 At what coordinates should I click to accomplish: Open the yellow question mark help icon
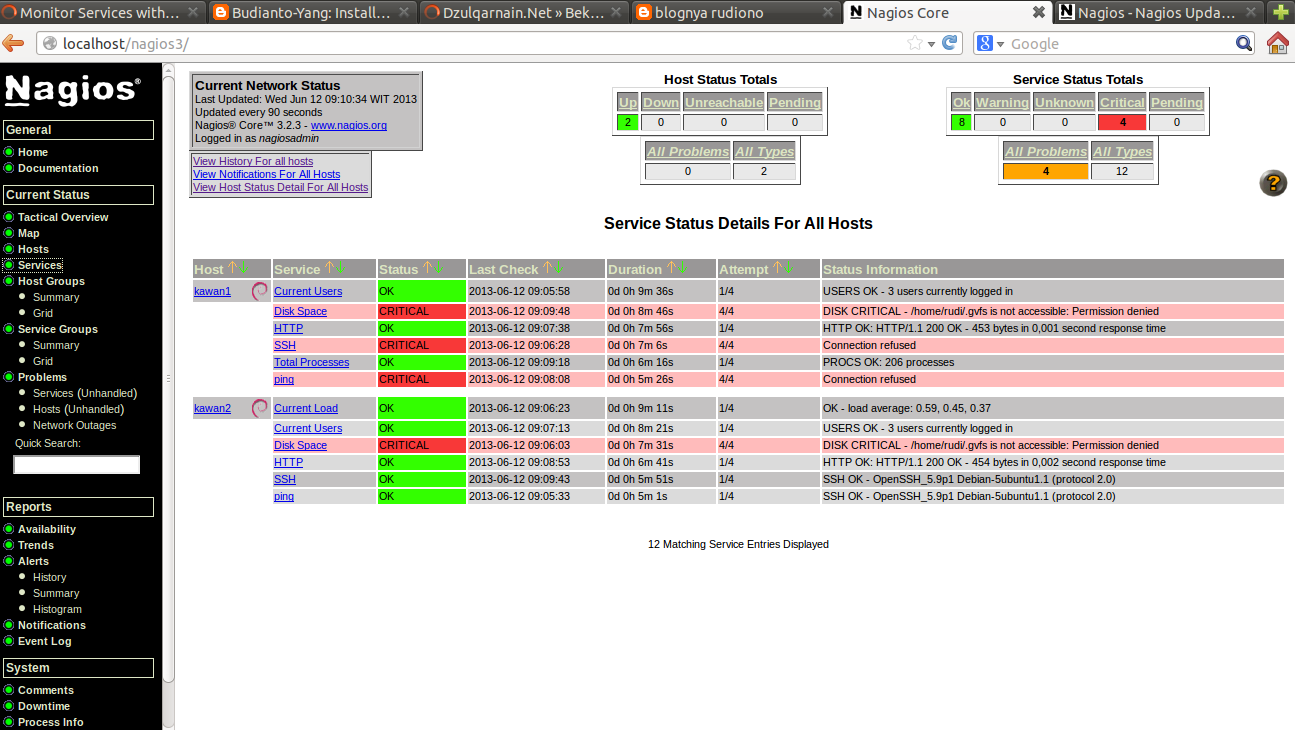(1273, 183)
